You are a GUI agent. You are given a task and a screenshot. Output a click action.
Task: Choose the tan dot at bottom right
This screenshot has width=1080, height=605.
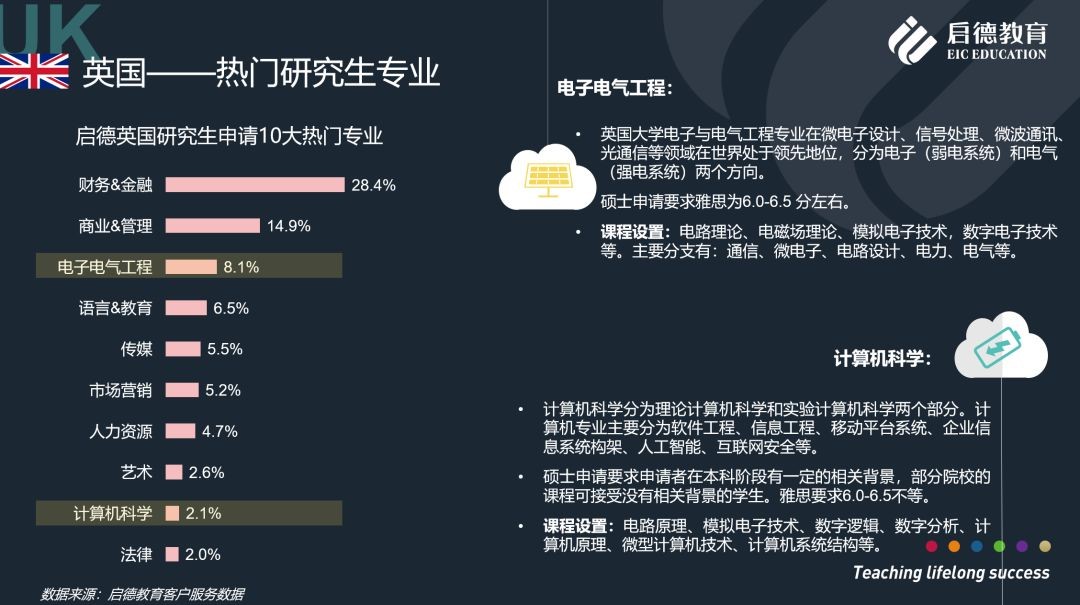tap(1045, 546)
